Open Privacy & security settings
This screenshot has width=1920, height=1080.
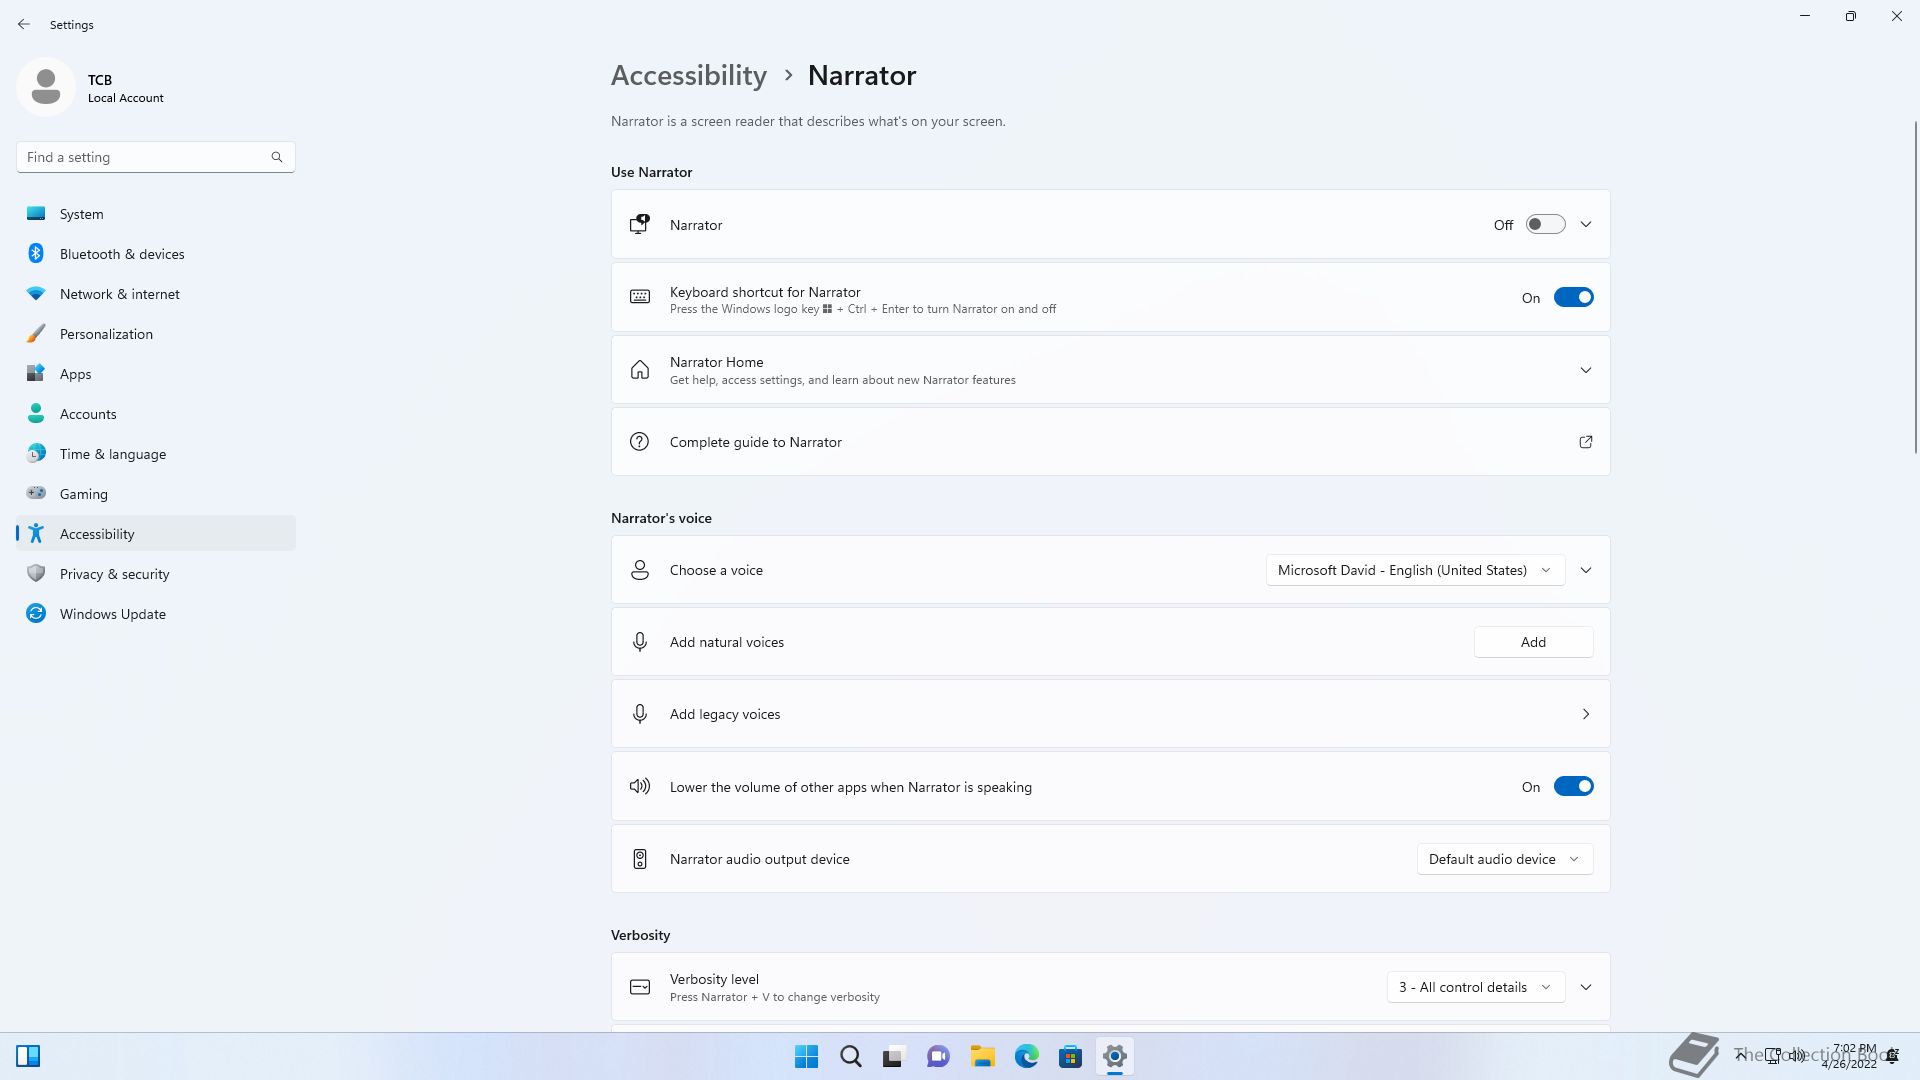tap(156, 574)
